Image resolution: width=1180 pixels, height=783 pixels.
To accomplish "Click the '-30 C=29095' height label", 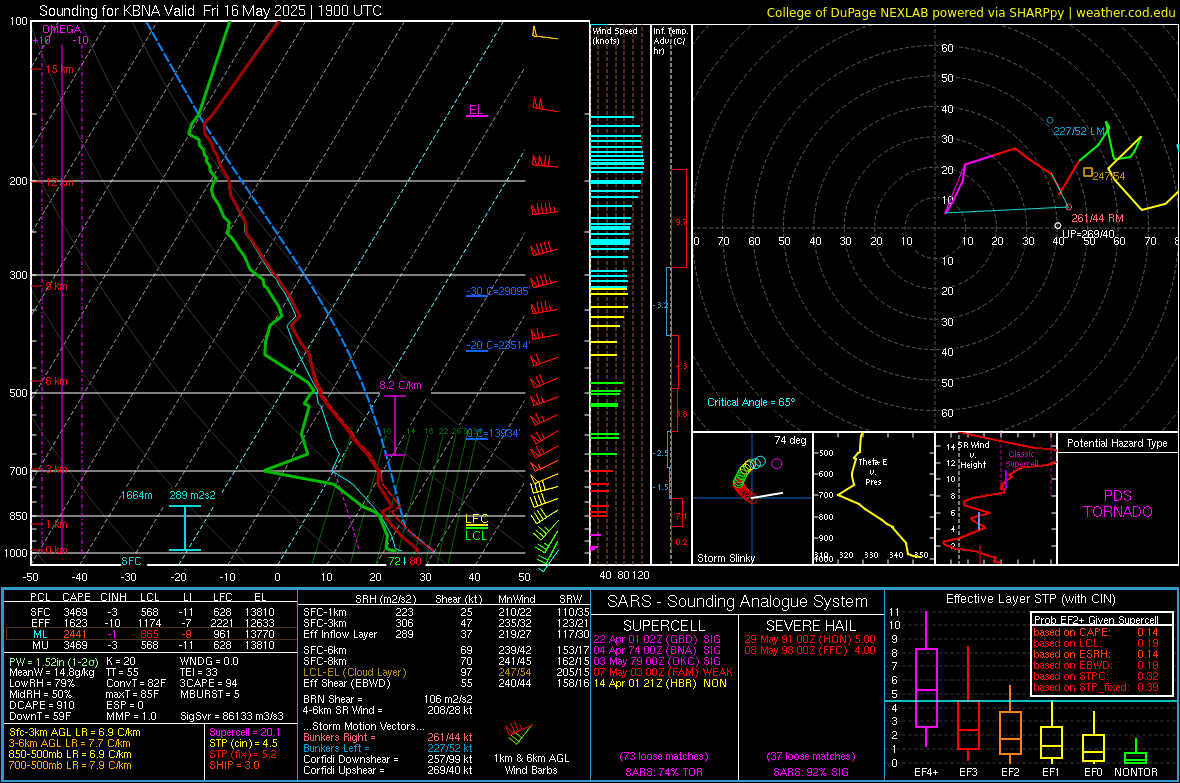I will (498, 291).
